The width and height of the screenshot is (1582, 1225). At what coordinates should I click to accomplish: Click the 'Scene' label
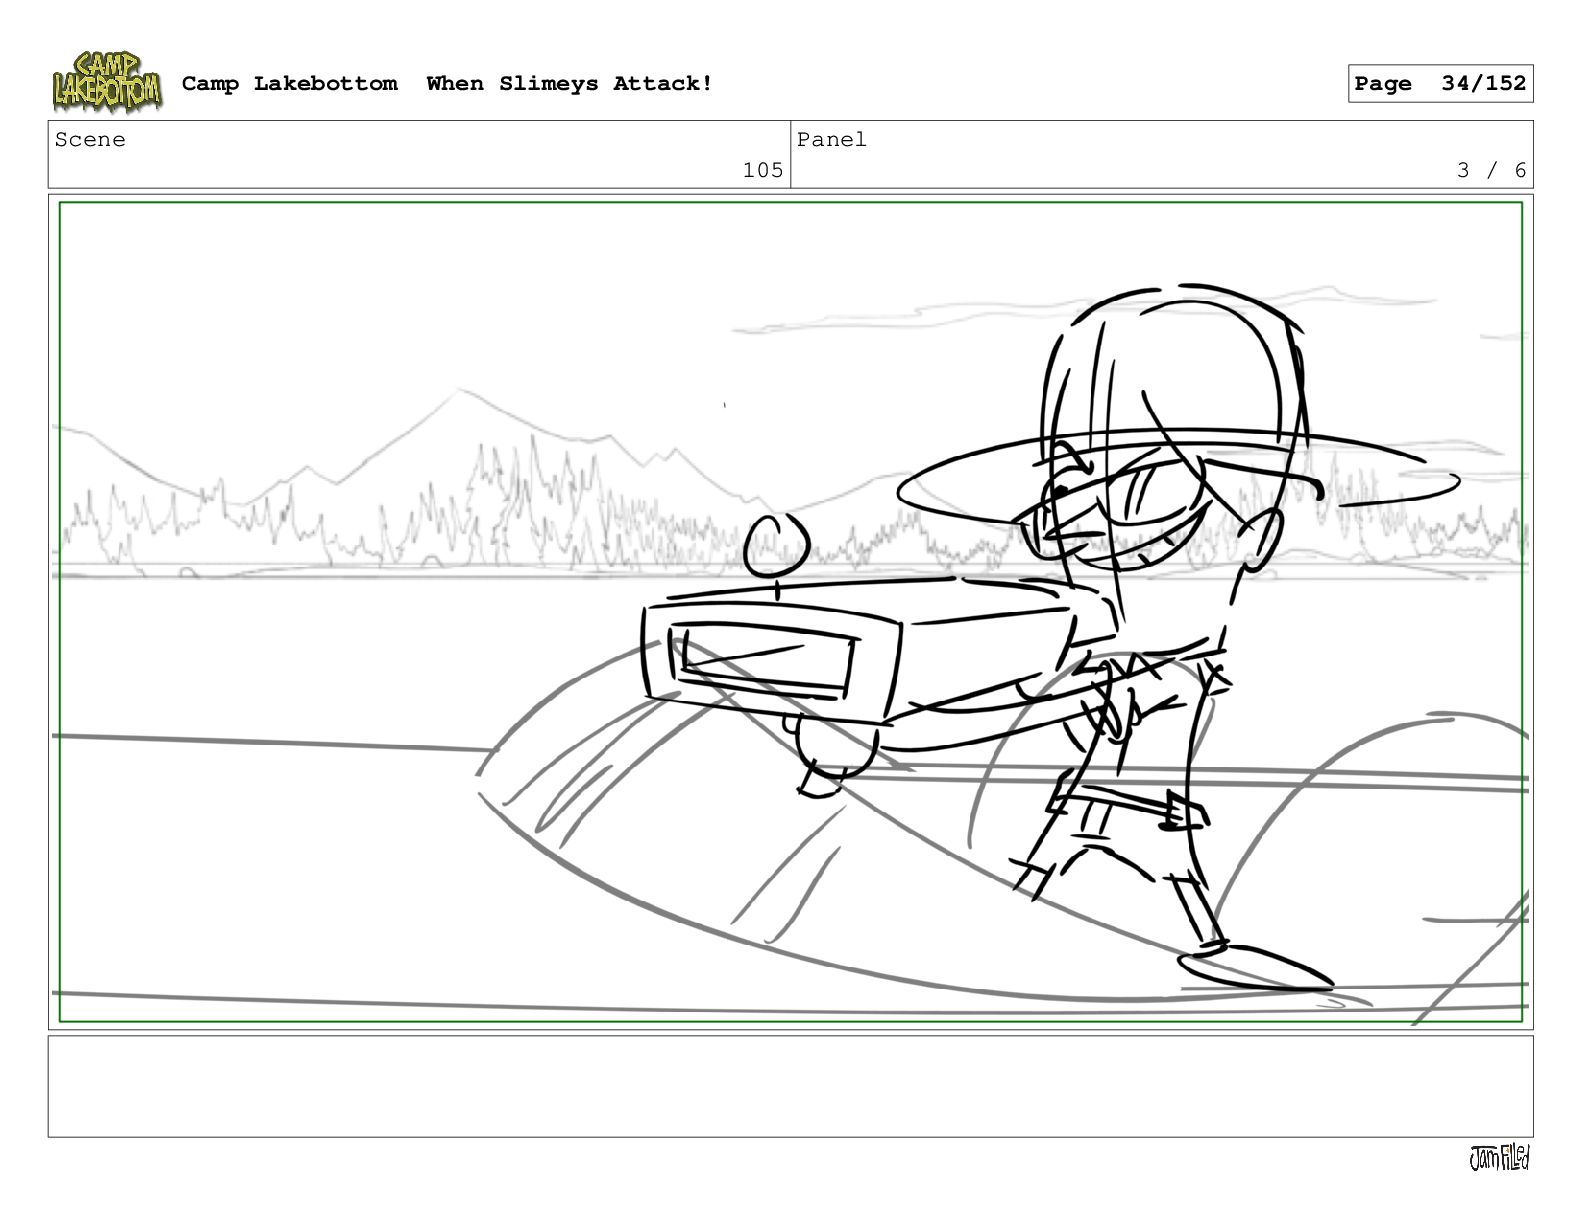click(90, 140)
